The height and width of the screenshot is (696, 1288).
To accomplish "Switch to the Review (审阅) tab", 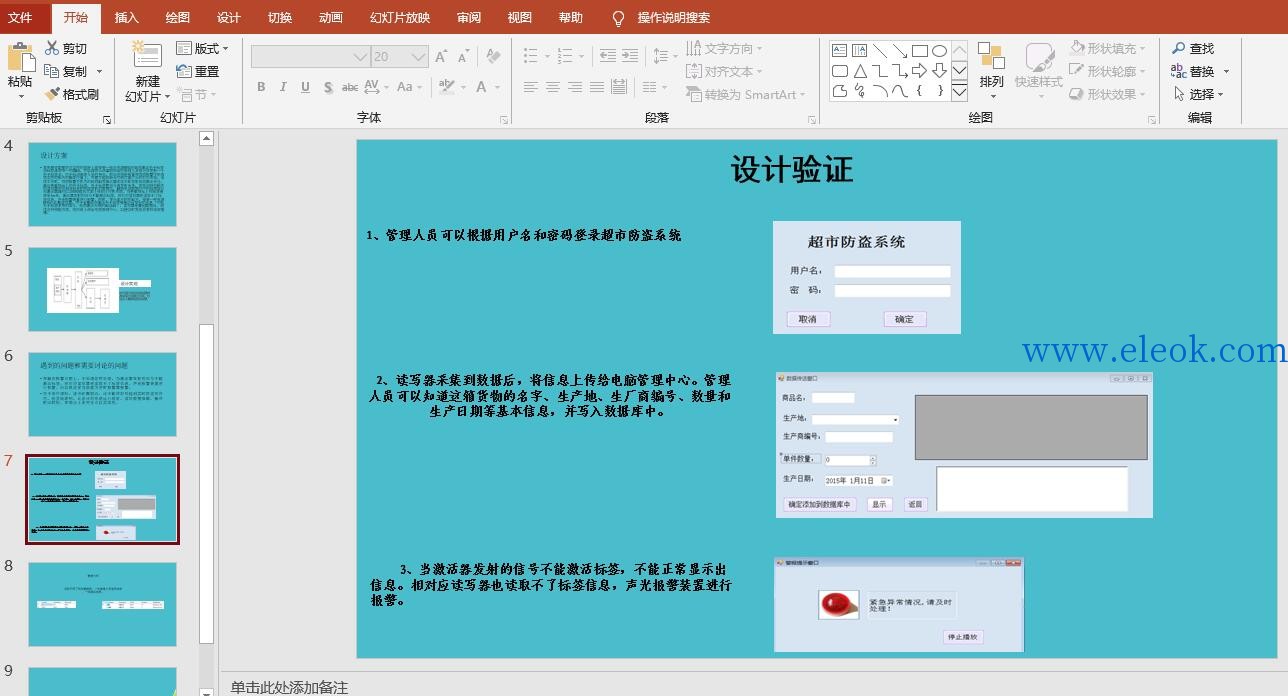I will point(468,17).
